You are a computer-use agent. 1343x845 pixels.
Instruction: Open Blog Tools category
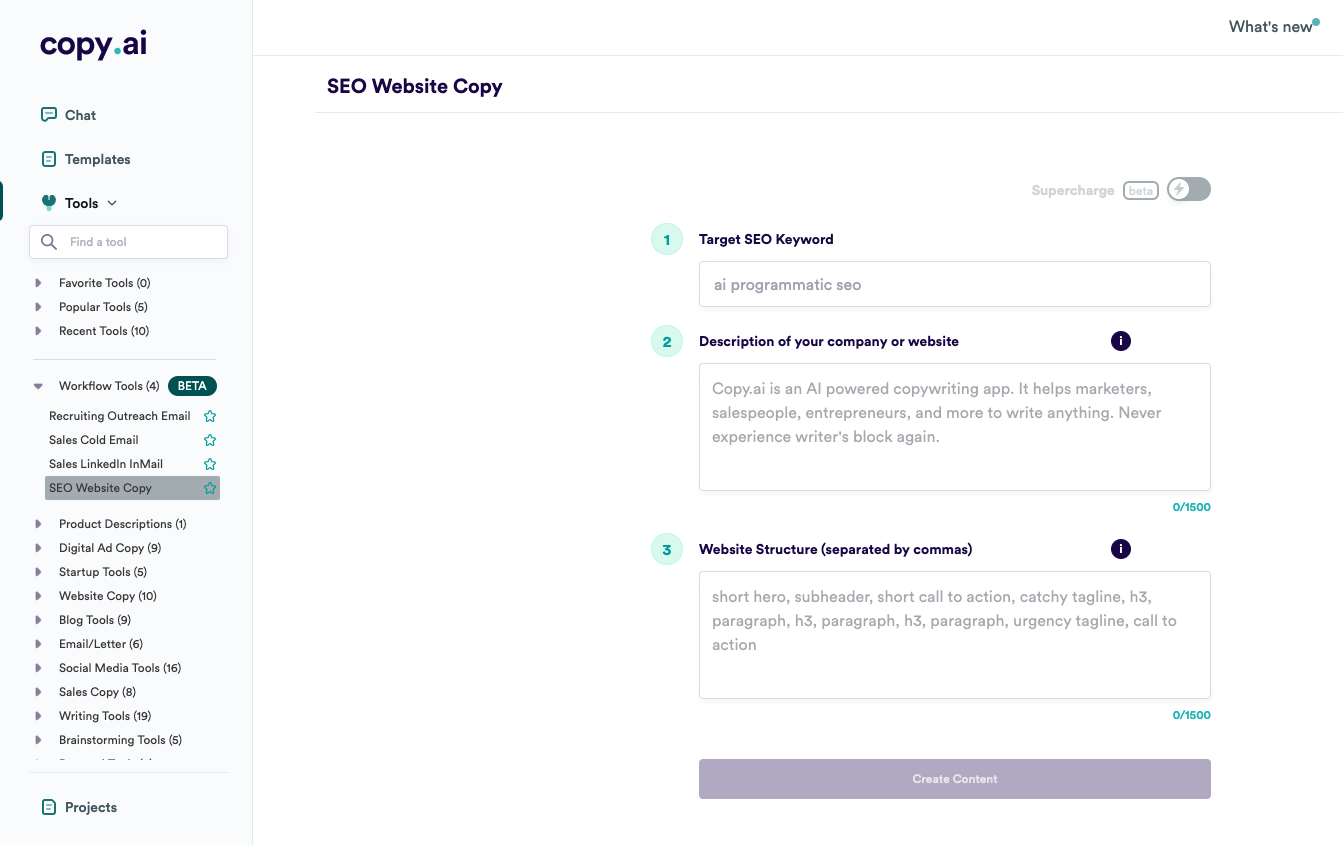(94, 620)
